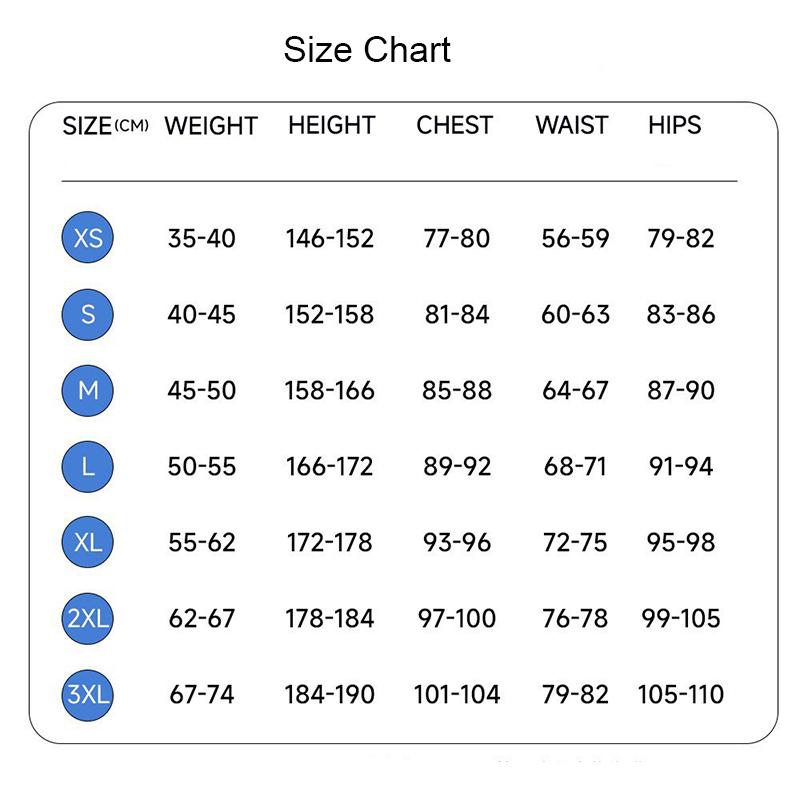Select the blue XL size badge
The image size is (800, 800).
tap(88, 542)
